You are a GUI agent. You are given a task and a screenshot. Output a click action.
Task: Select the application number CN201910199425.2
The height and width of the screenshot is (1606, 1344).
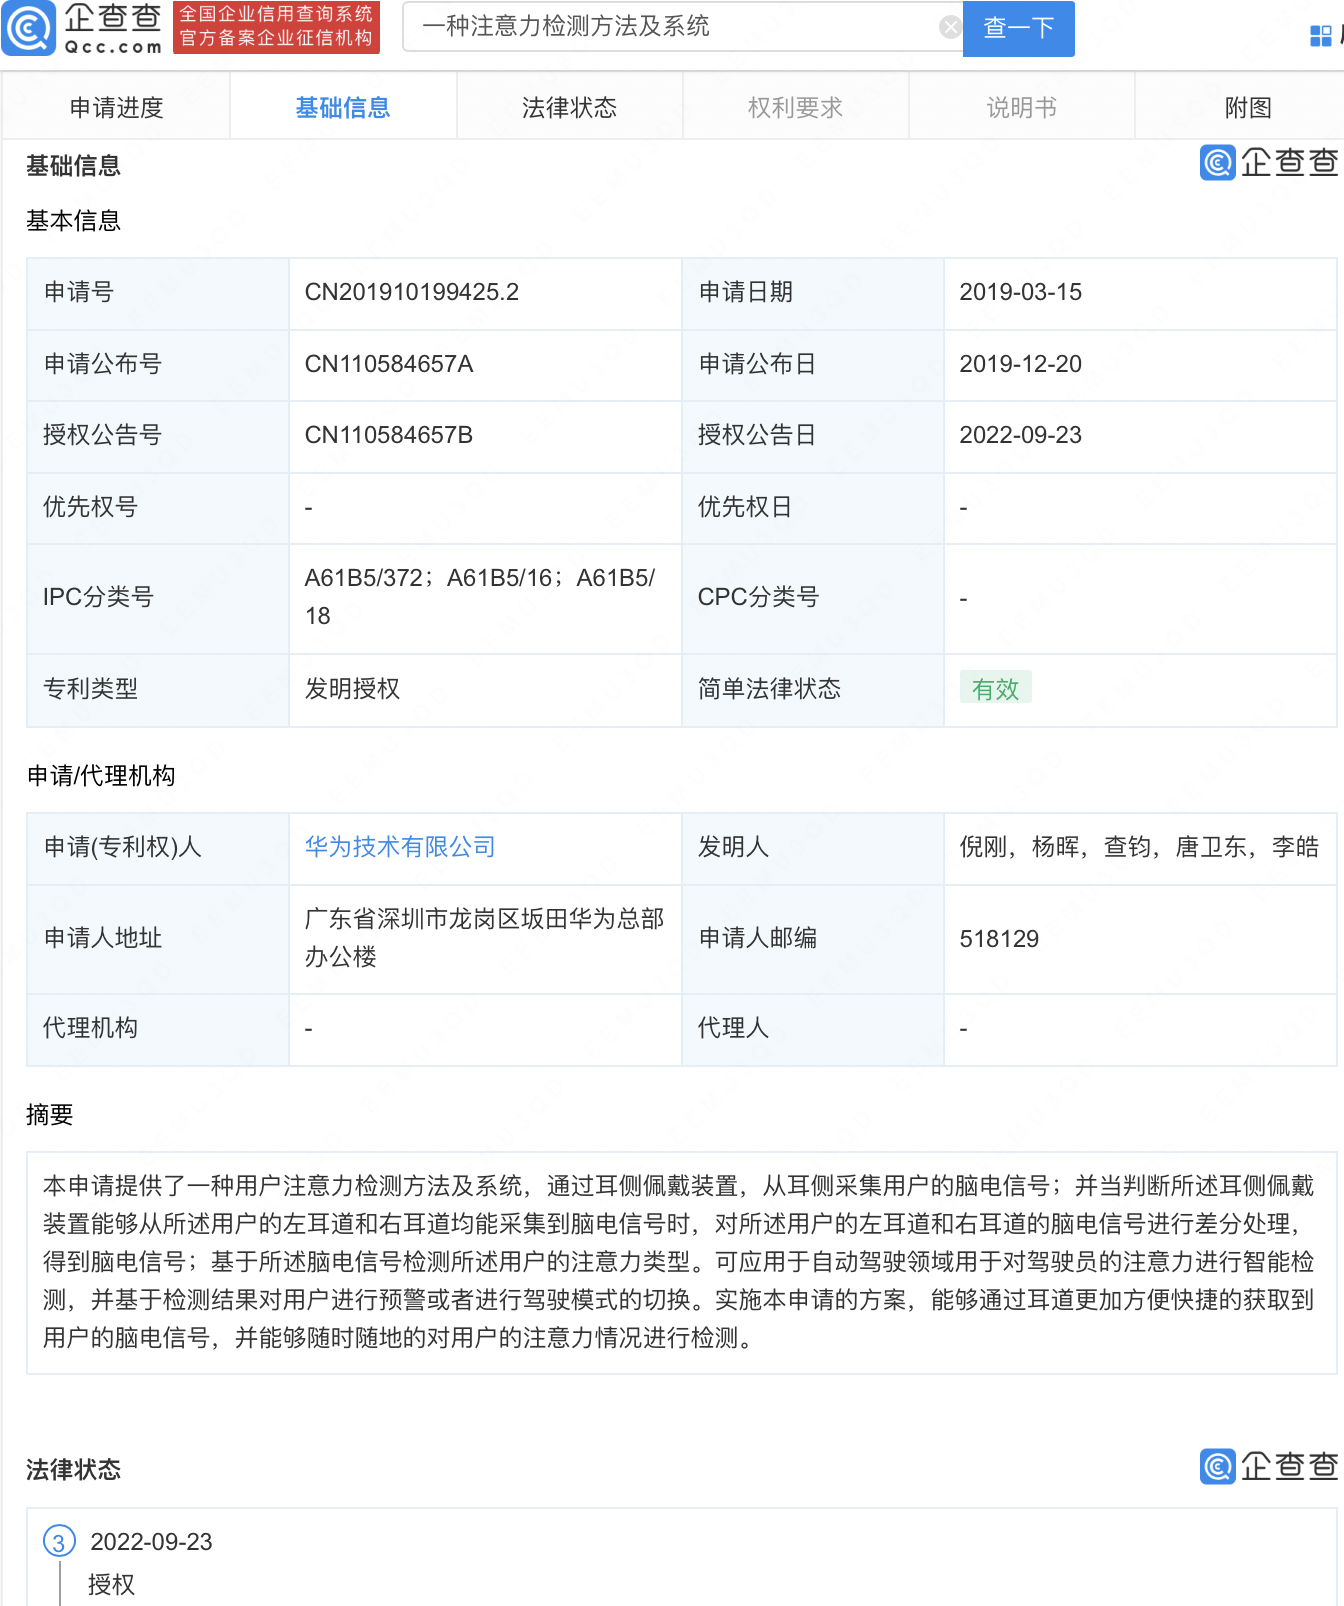pos(411,292)
